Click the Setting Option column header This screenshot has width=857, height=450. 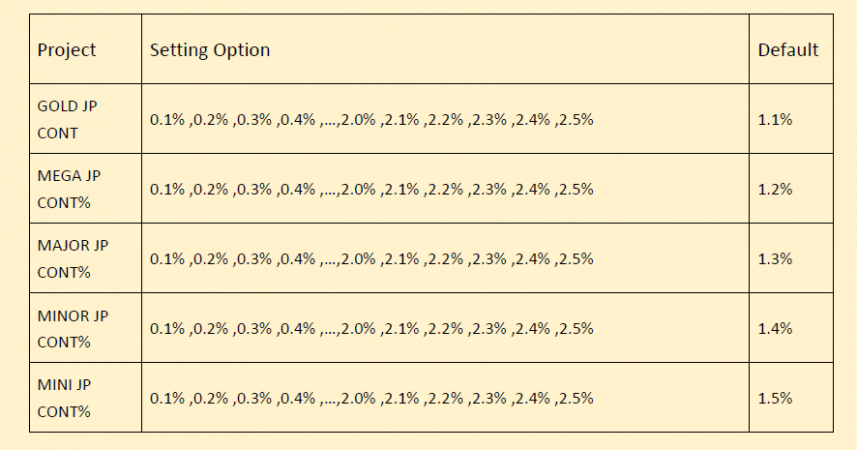[210, 50]
